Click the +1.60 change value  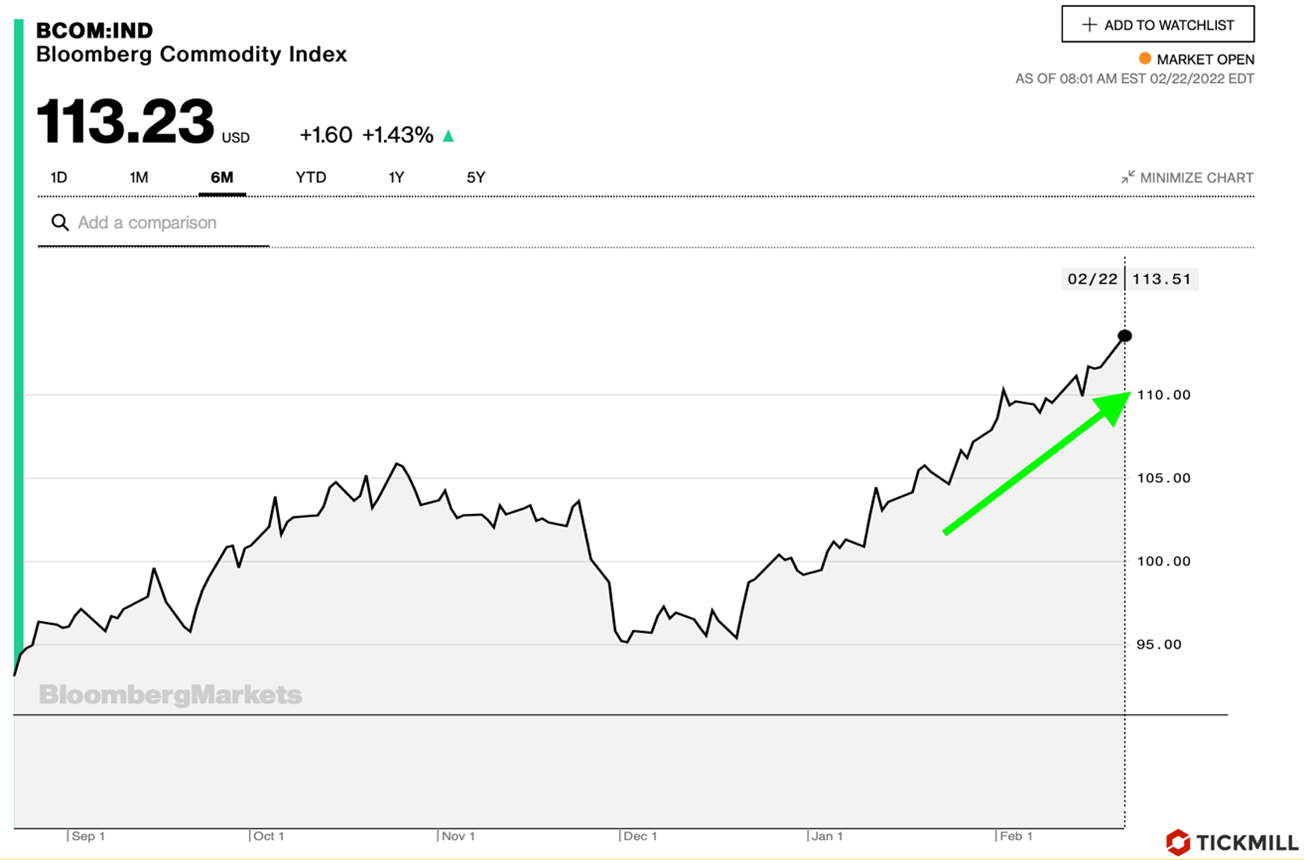point(326,136)
